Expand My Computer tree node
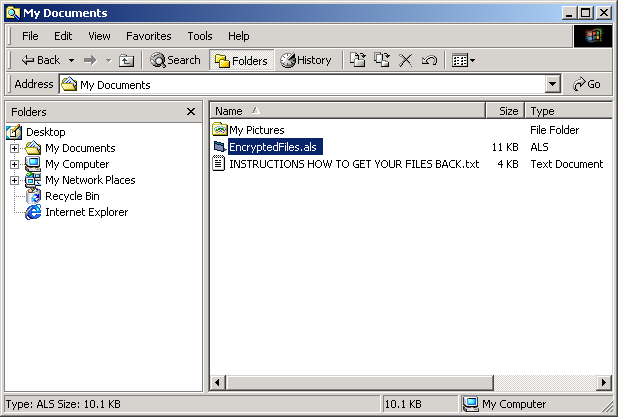The width and height of the screenshot is (618, 417). (14, 164)
